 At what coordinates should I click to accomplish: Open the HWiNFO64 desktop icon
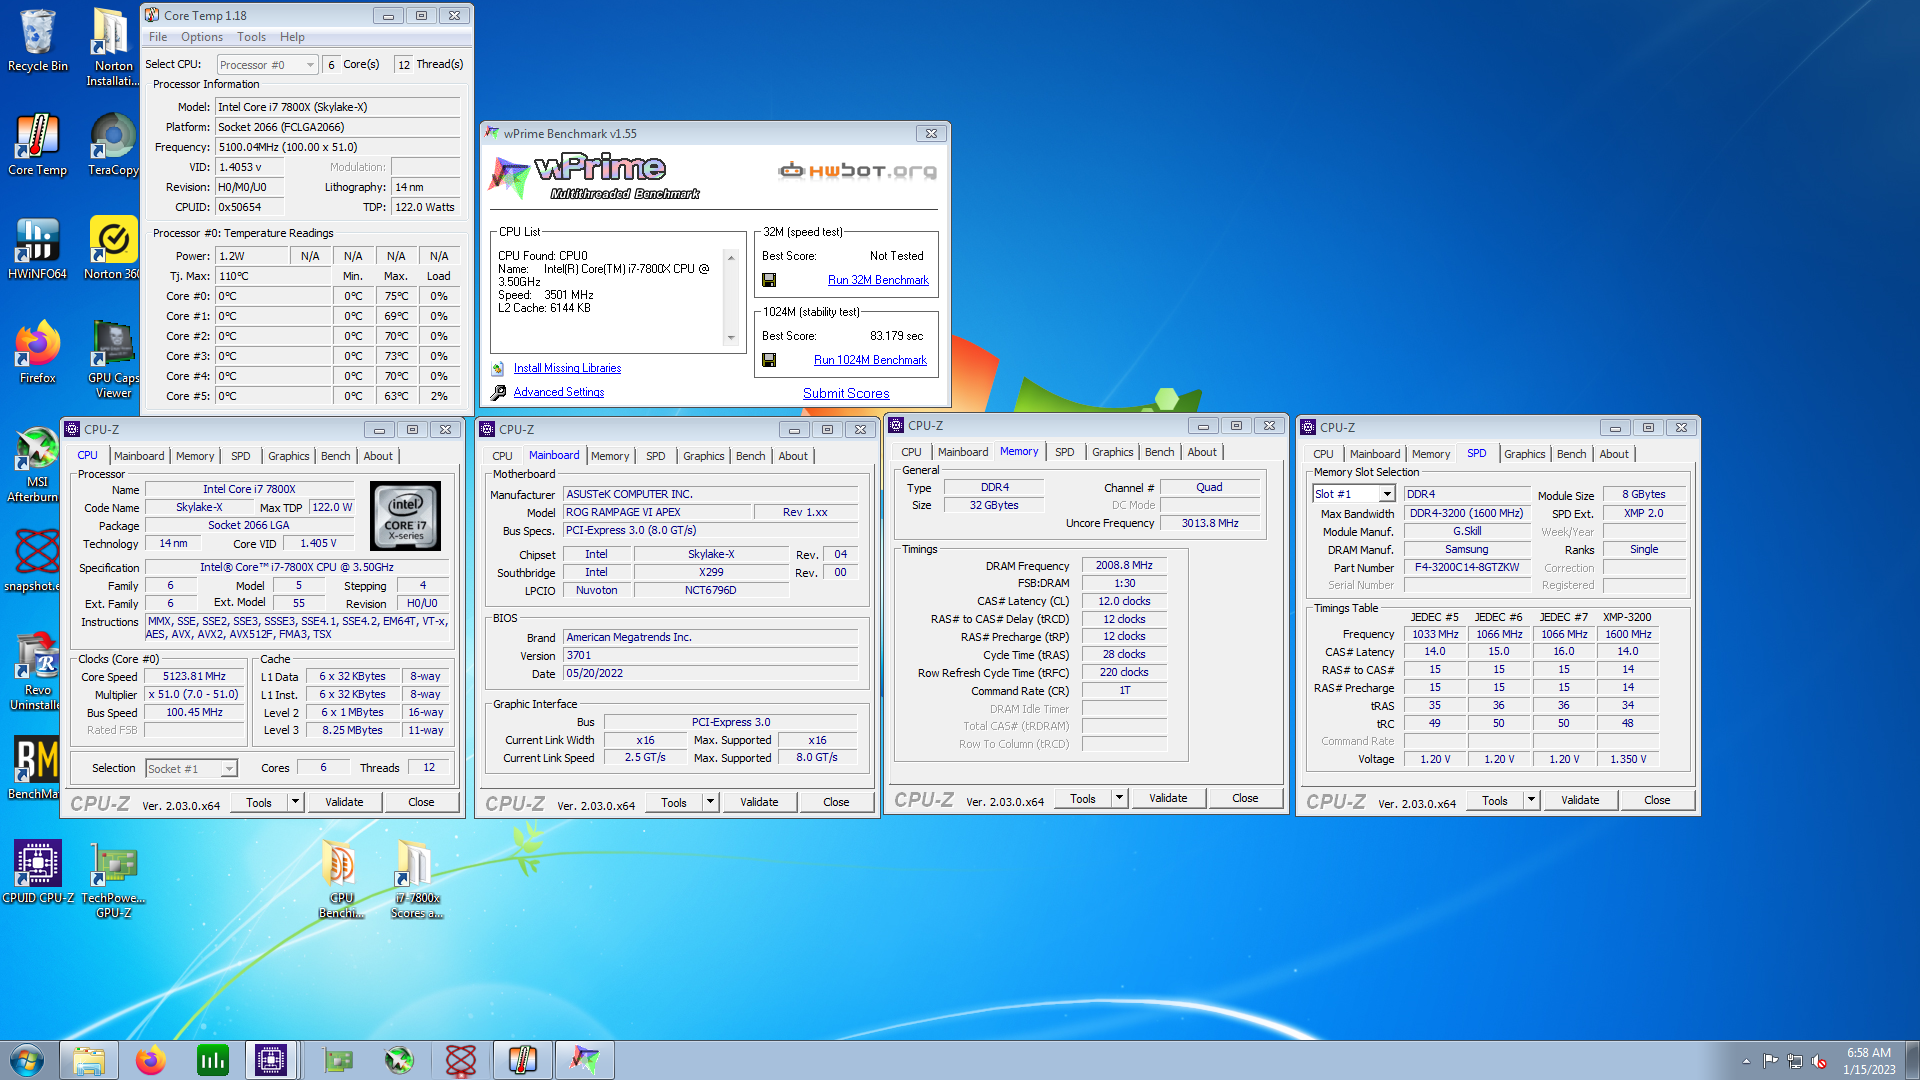click(x=37, y=248)
